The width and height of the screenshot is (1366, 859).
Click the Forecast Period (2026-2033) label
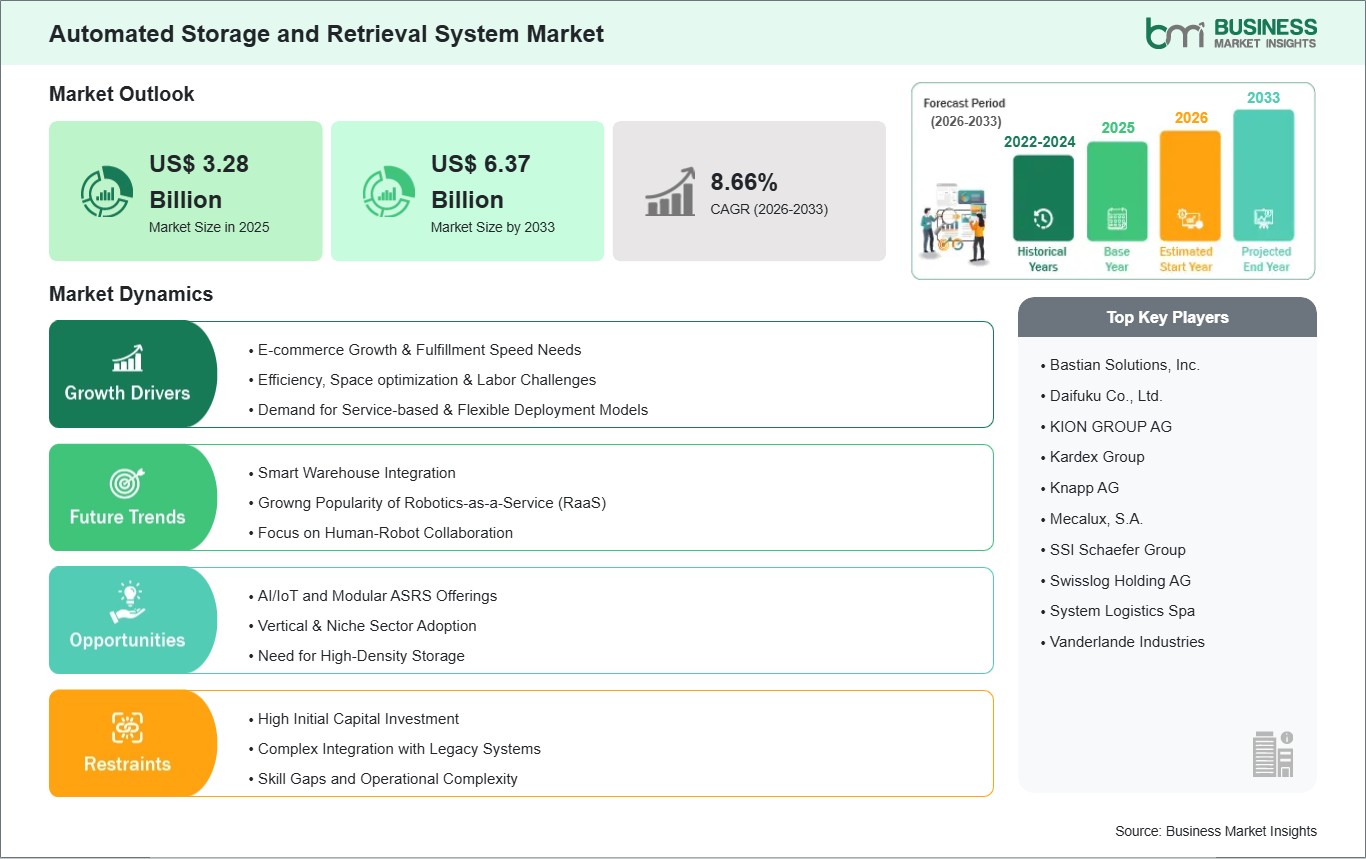(963, 110)
